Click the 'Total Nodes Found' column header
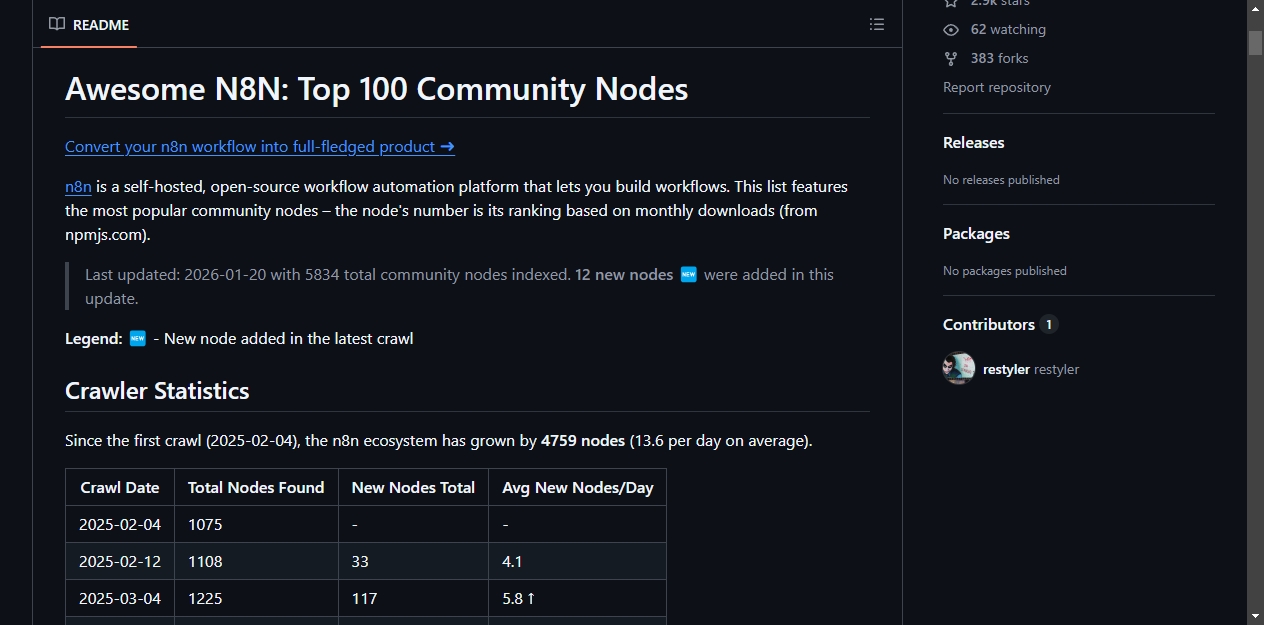The height and width of the screenshot is (625, 1264). pyautogui.click(x=256, y=487)
